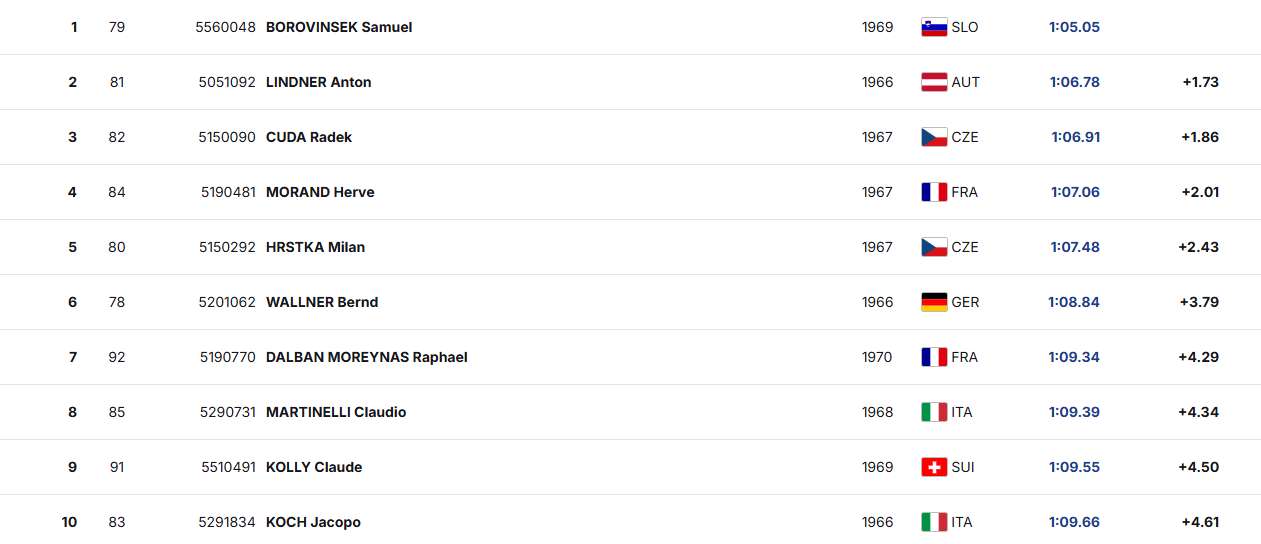Click the Italy flag in Martinelli Claudio's row
1261x544 pixels.
coord(933,412)
